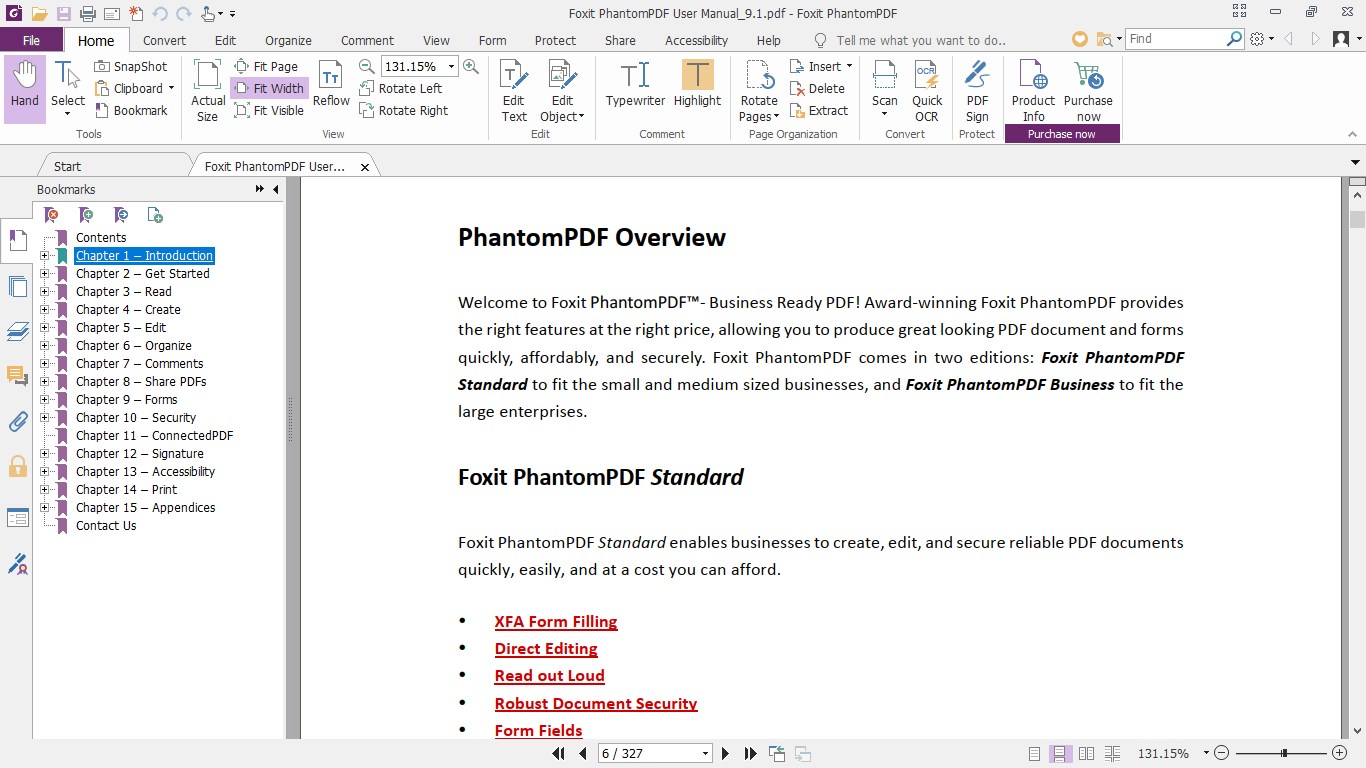
Task: Toggle the Highlight tool
Action: [x=697, y=84]
